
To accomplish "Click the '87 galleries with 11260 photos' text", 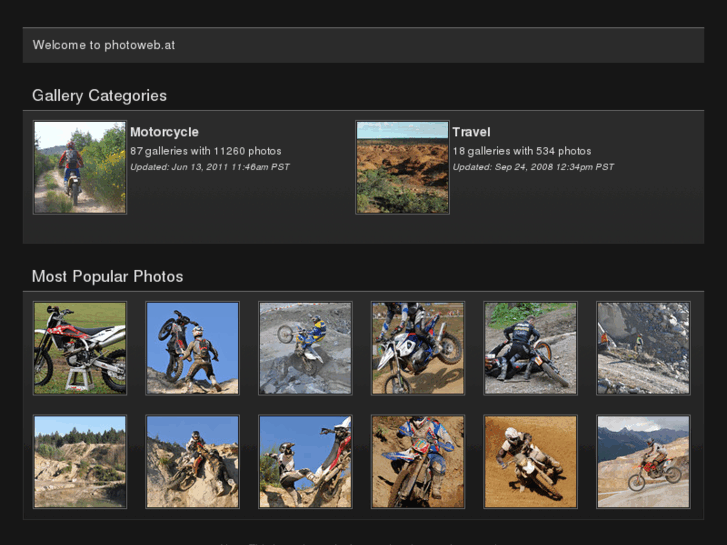I will [x=205, y=151].
